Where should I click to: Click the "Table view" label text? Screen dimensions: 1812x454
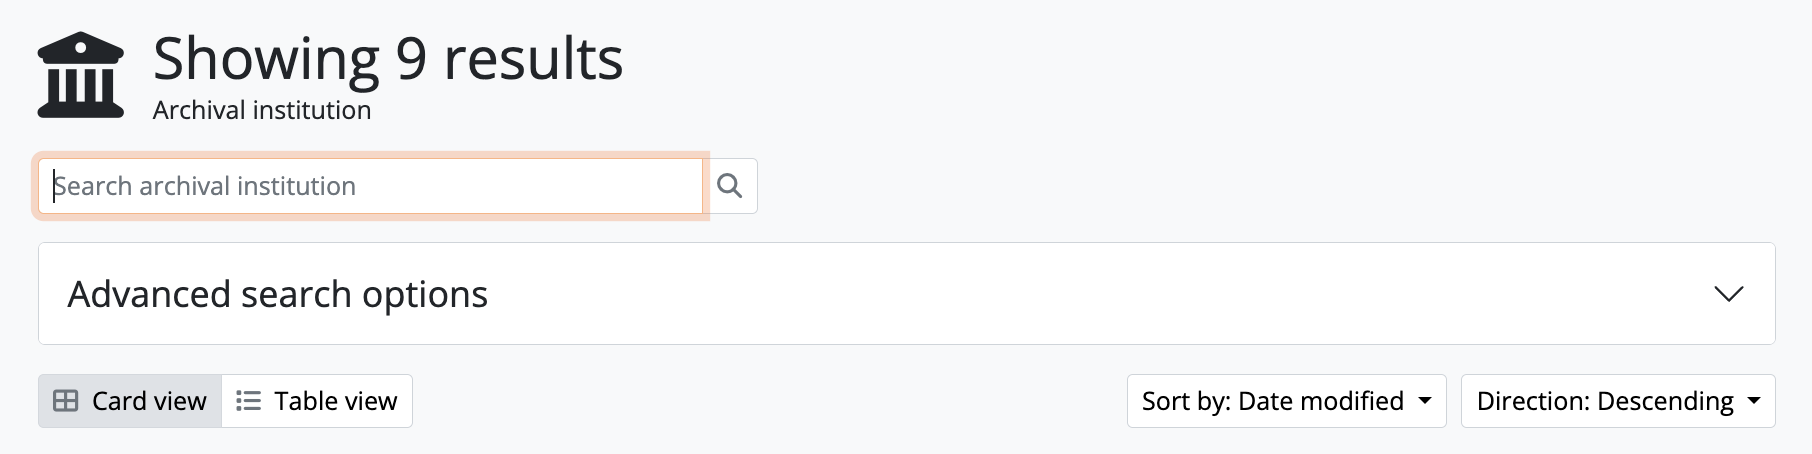(336, 401)
